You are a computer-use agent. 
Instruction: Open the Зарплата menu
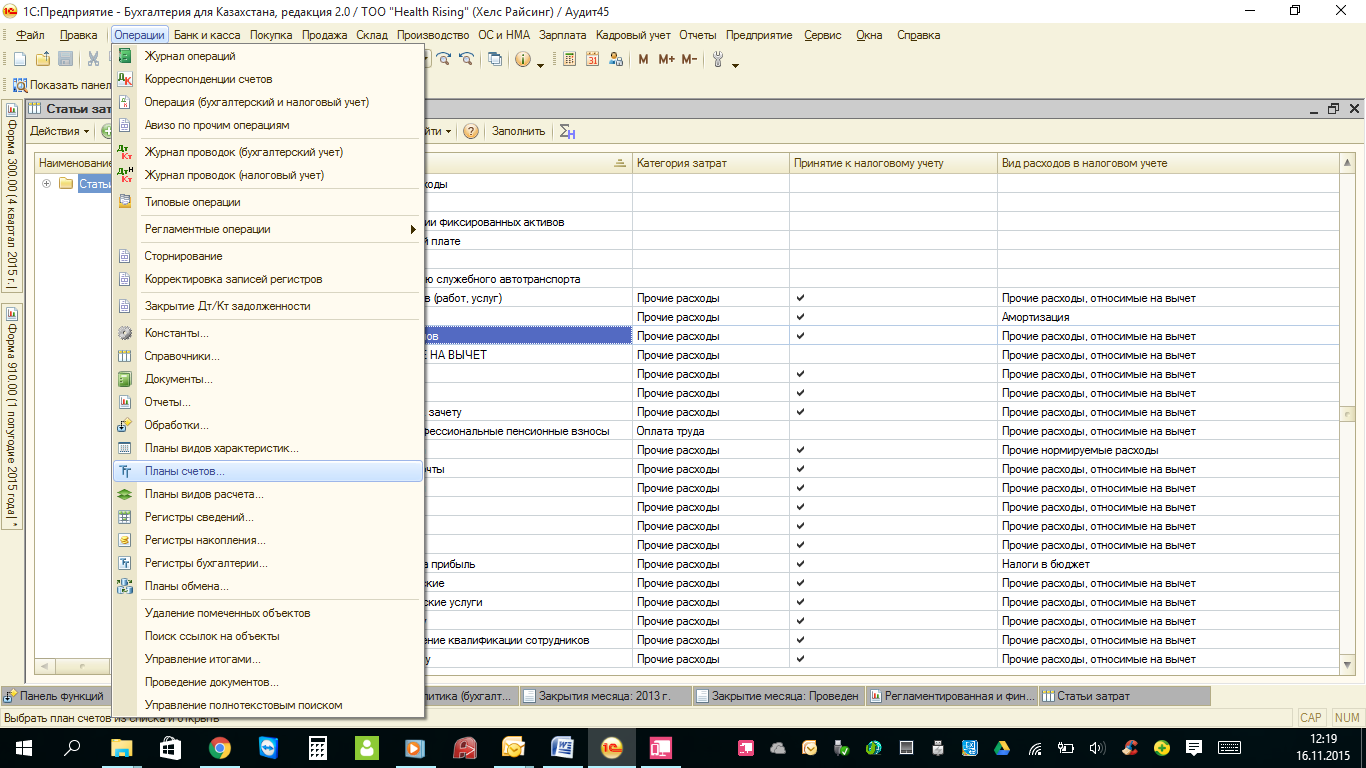pyautogui.click(x=563, y=35)
